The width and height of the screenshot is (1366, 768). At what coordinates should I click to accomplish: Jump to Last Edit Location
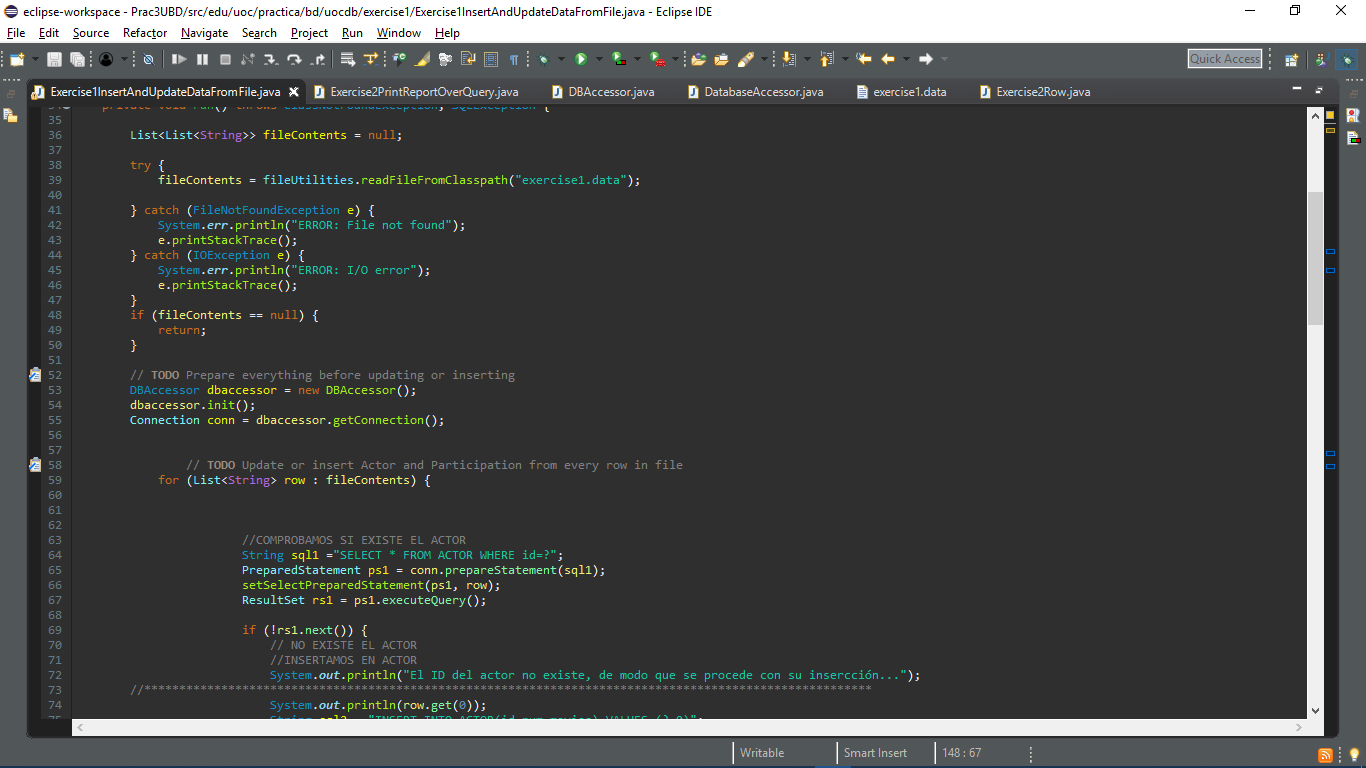click(864, 59)
